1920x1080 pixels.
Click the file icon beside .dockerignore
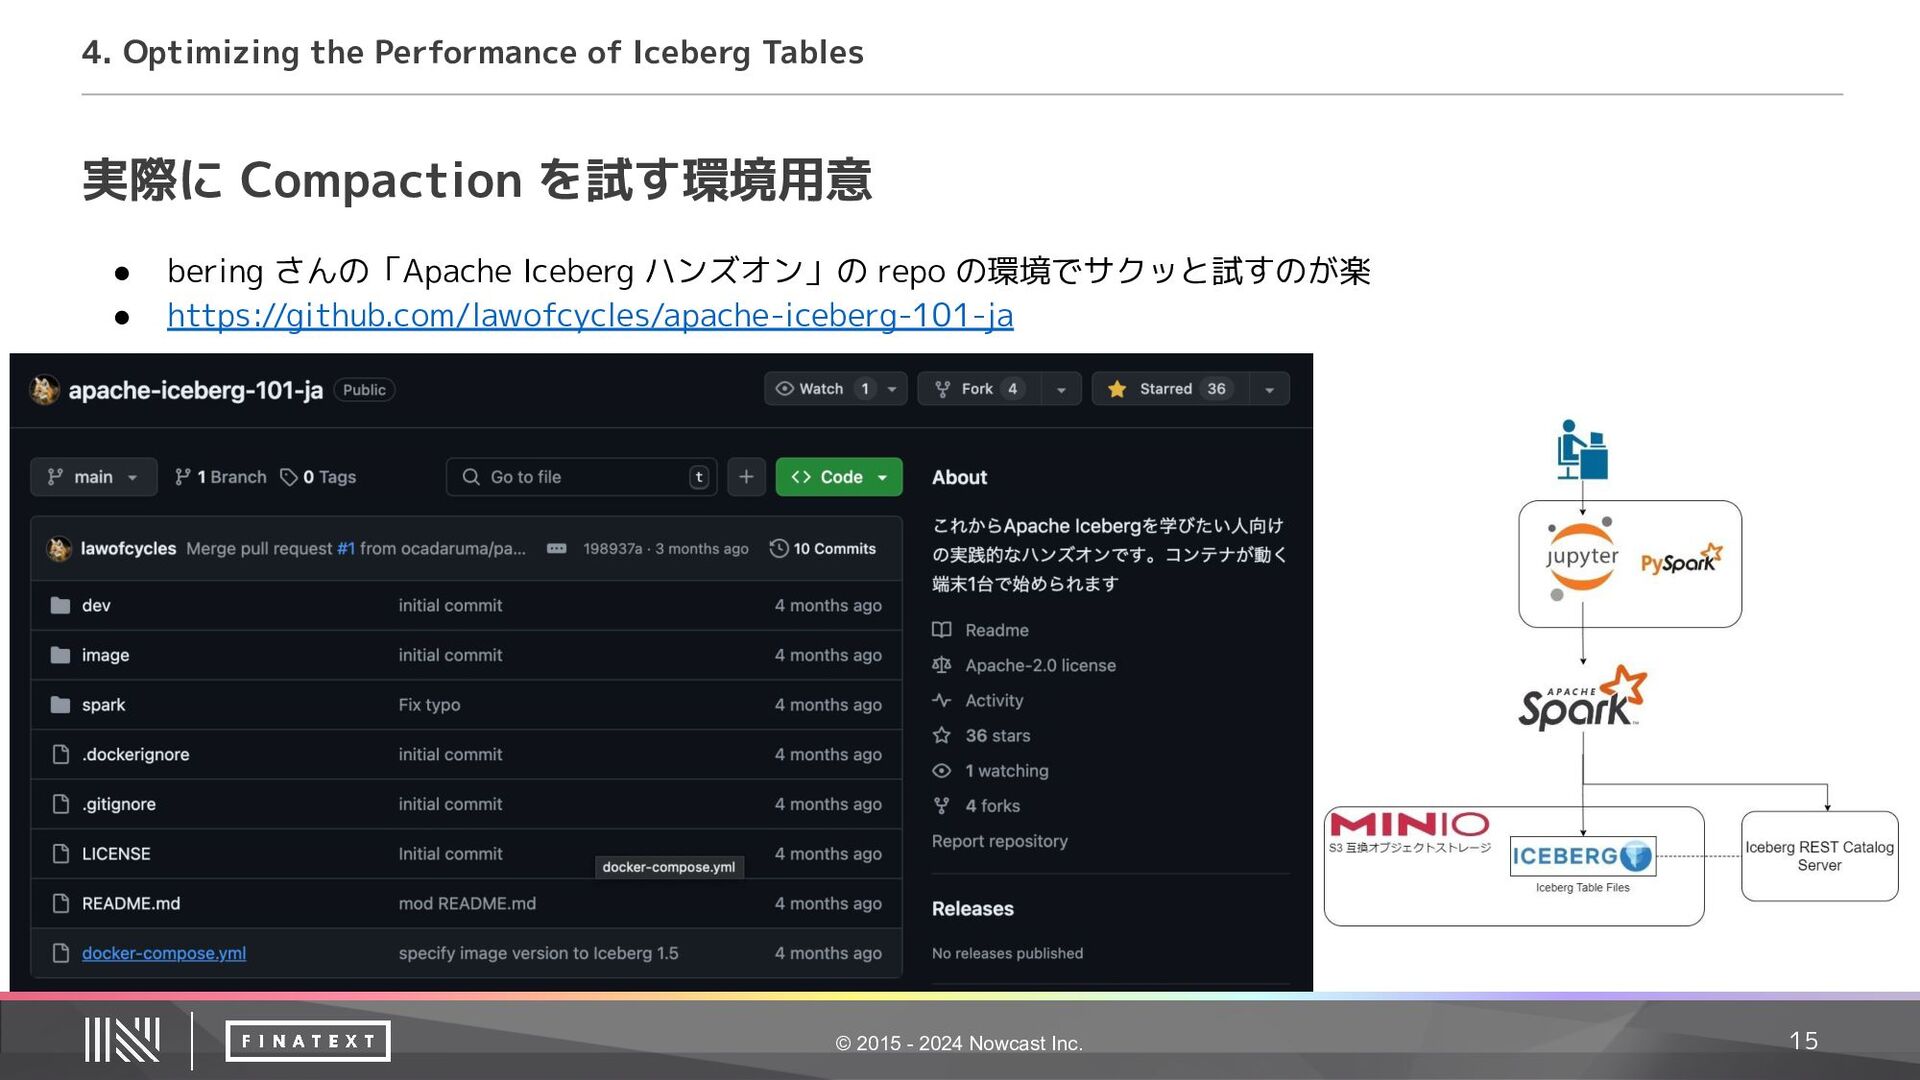tap(60, 754)
